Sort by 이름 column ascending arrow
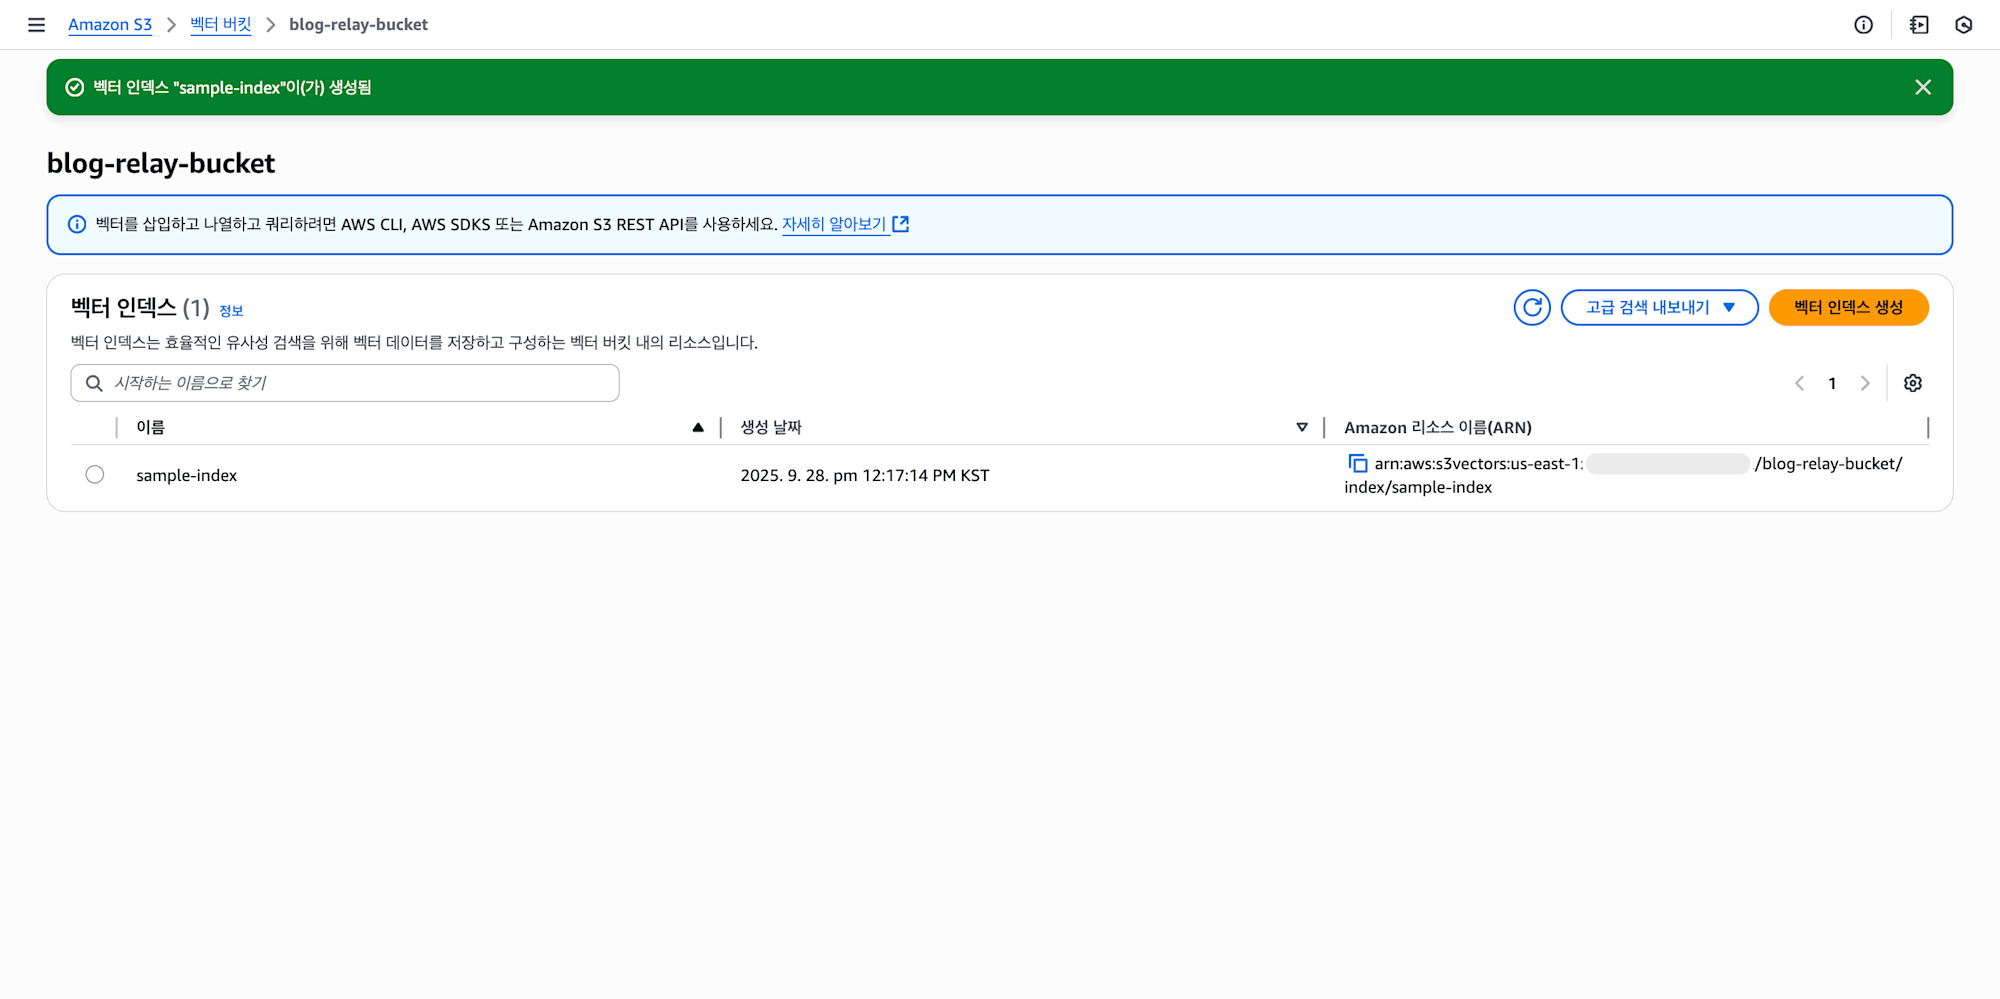 pos(698,427)
